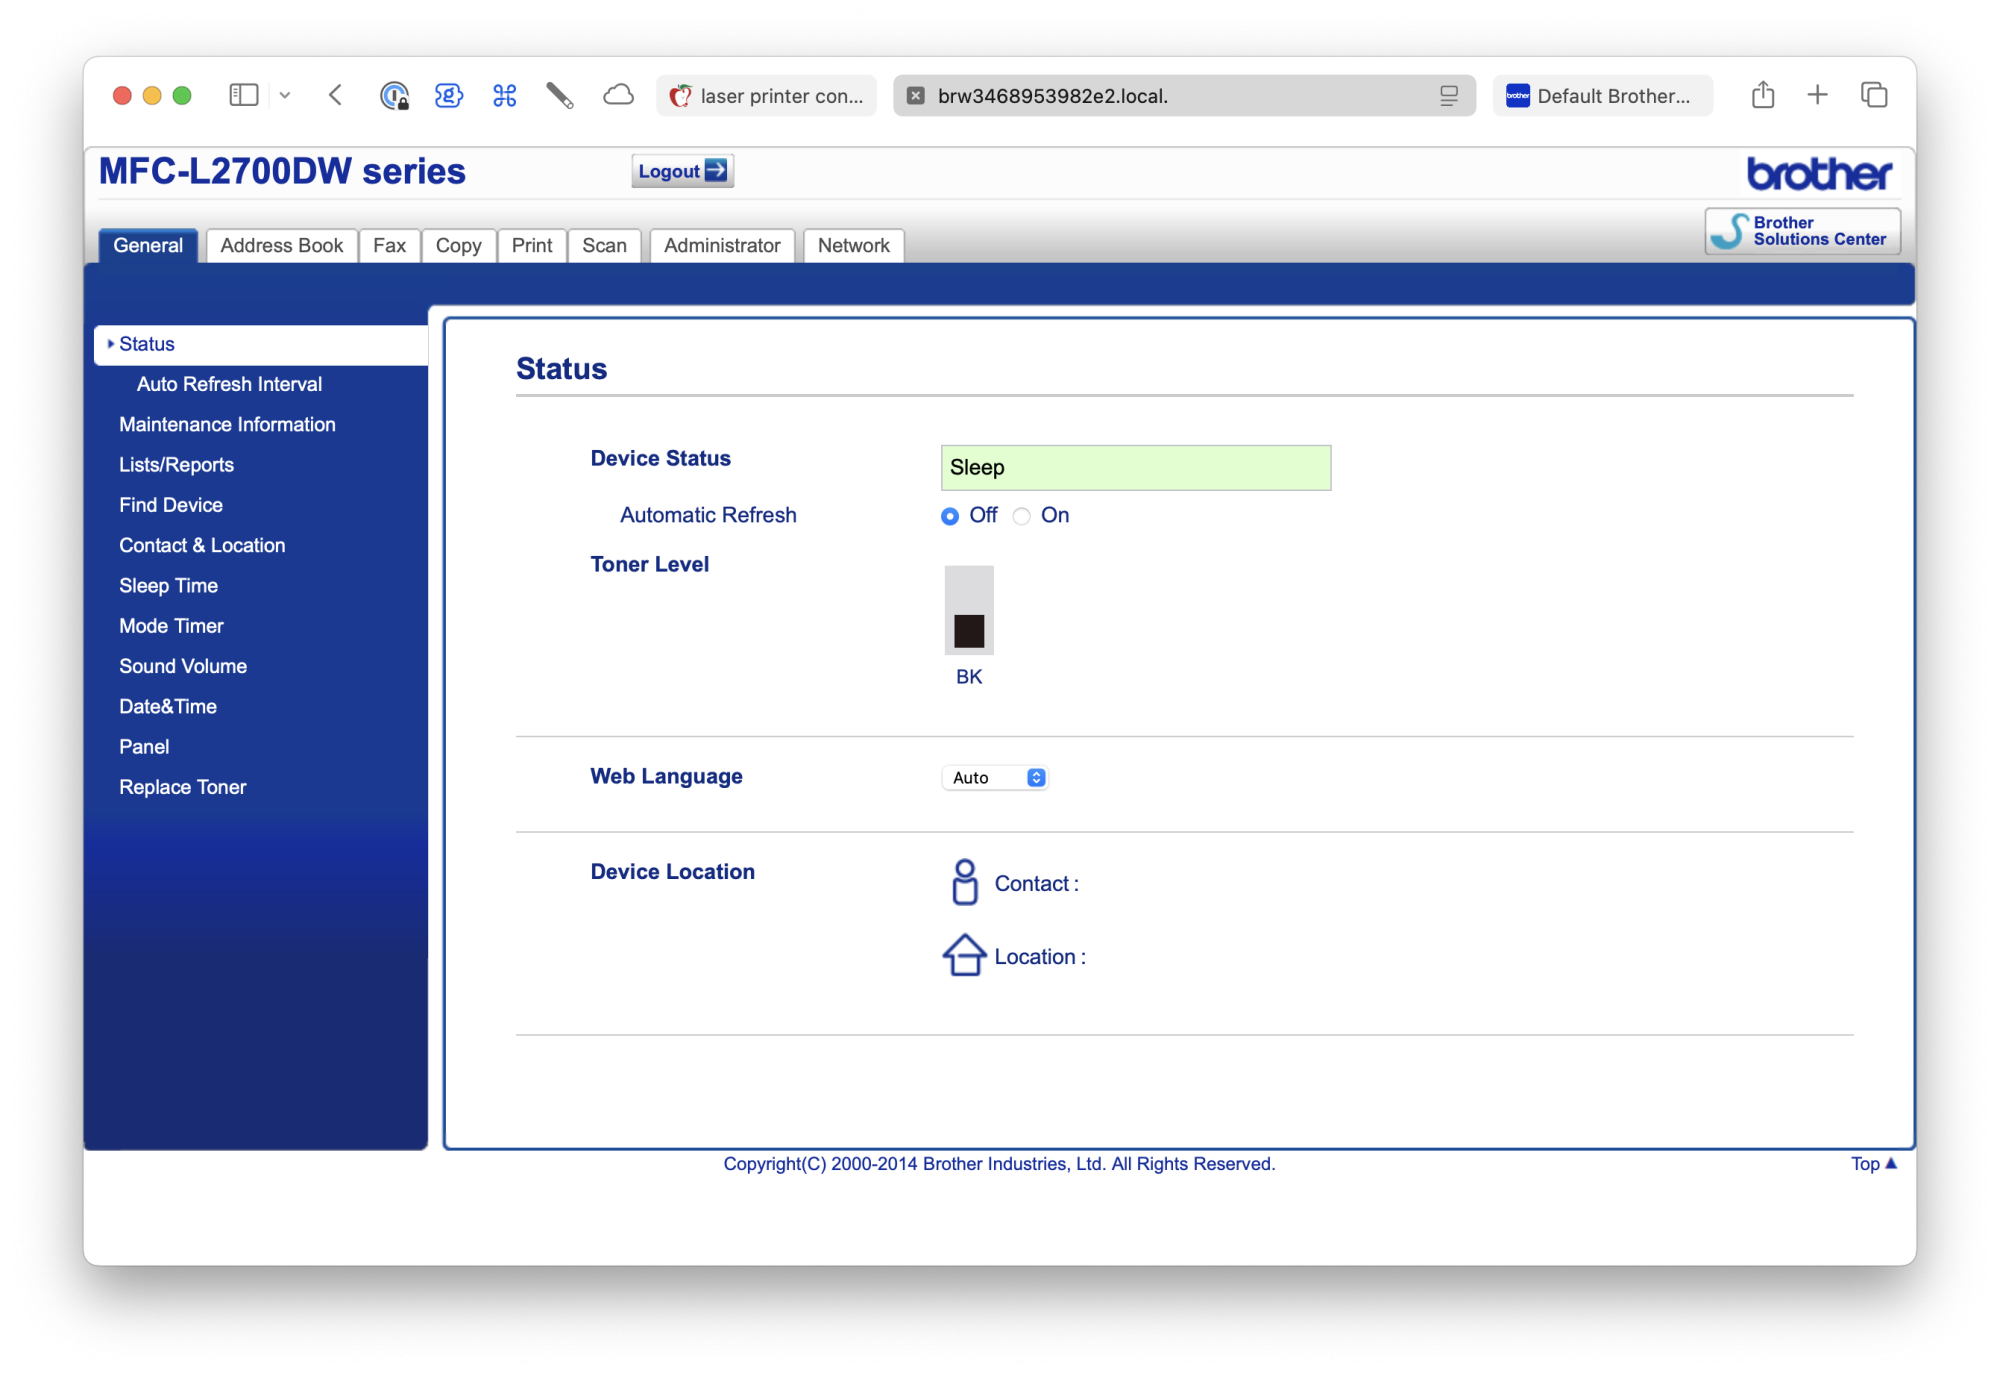Screen dimensions: 2000x1376
Task: Open Brother Solutions Center link
Action: [x=1802, y=231]
